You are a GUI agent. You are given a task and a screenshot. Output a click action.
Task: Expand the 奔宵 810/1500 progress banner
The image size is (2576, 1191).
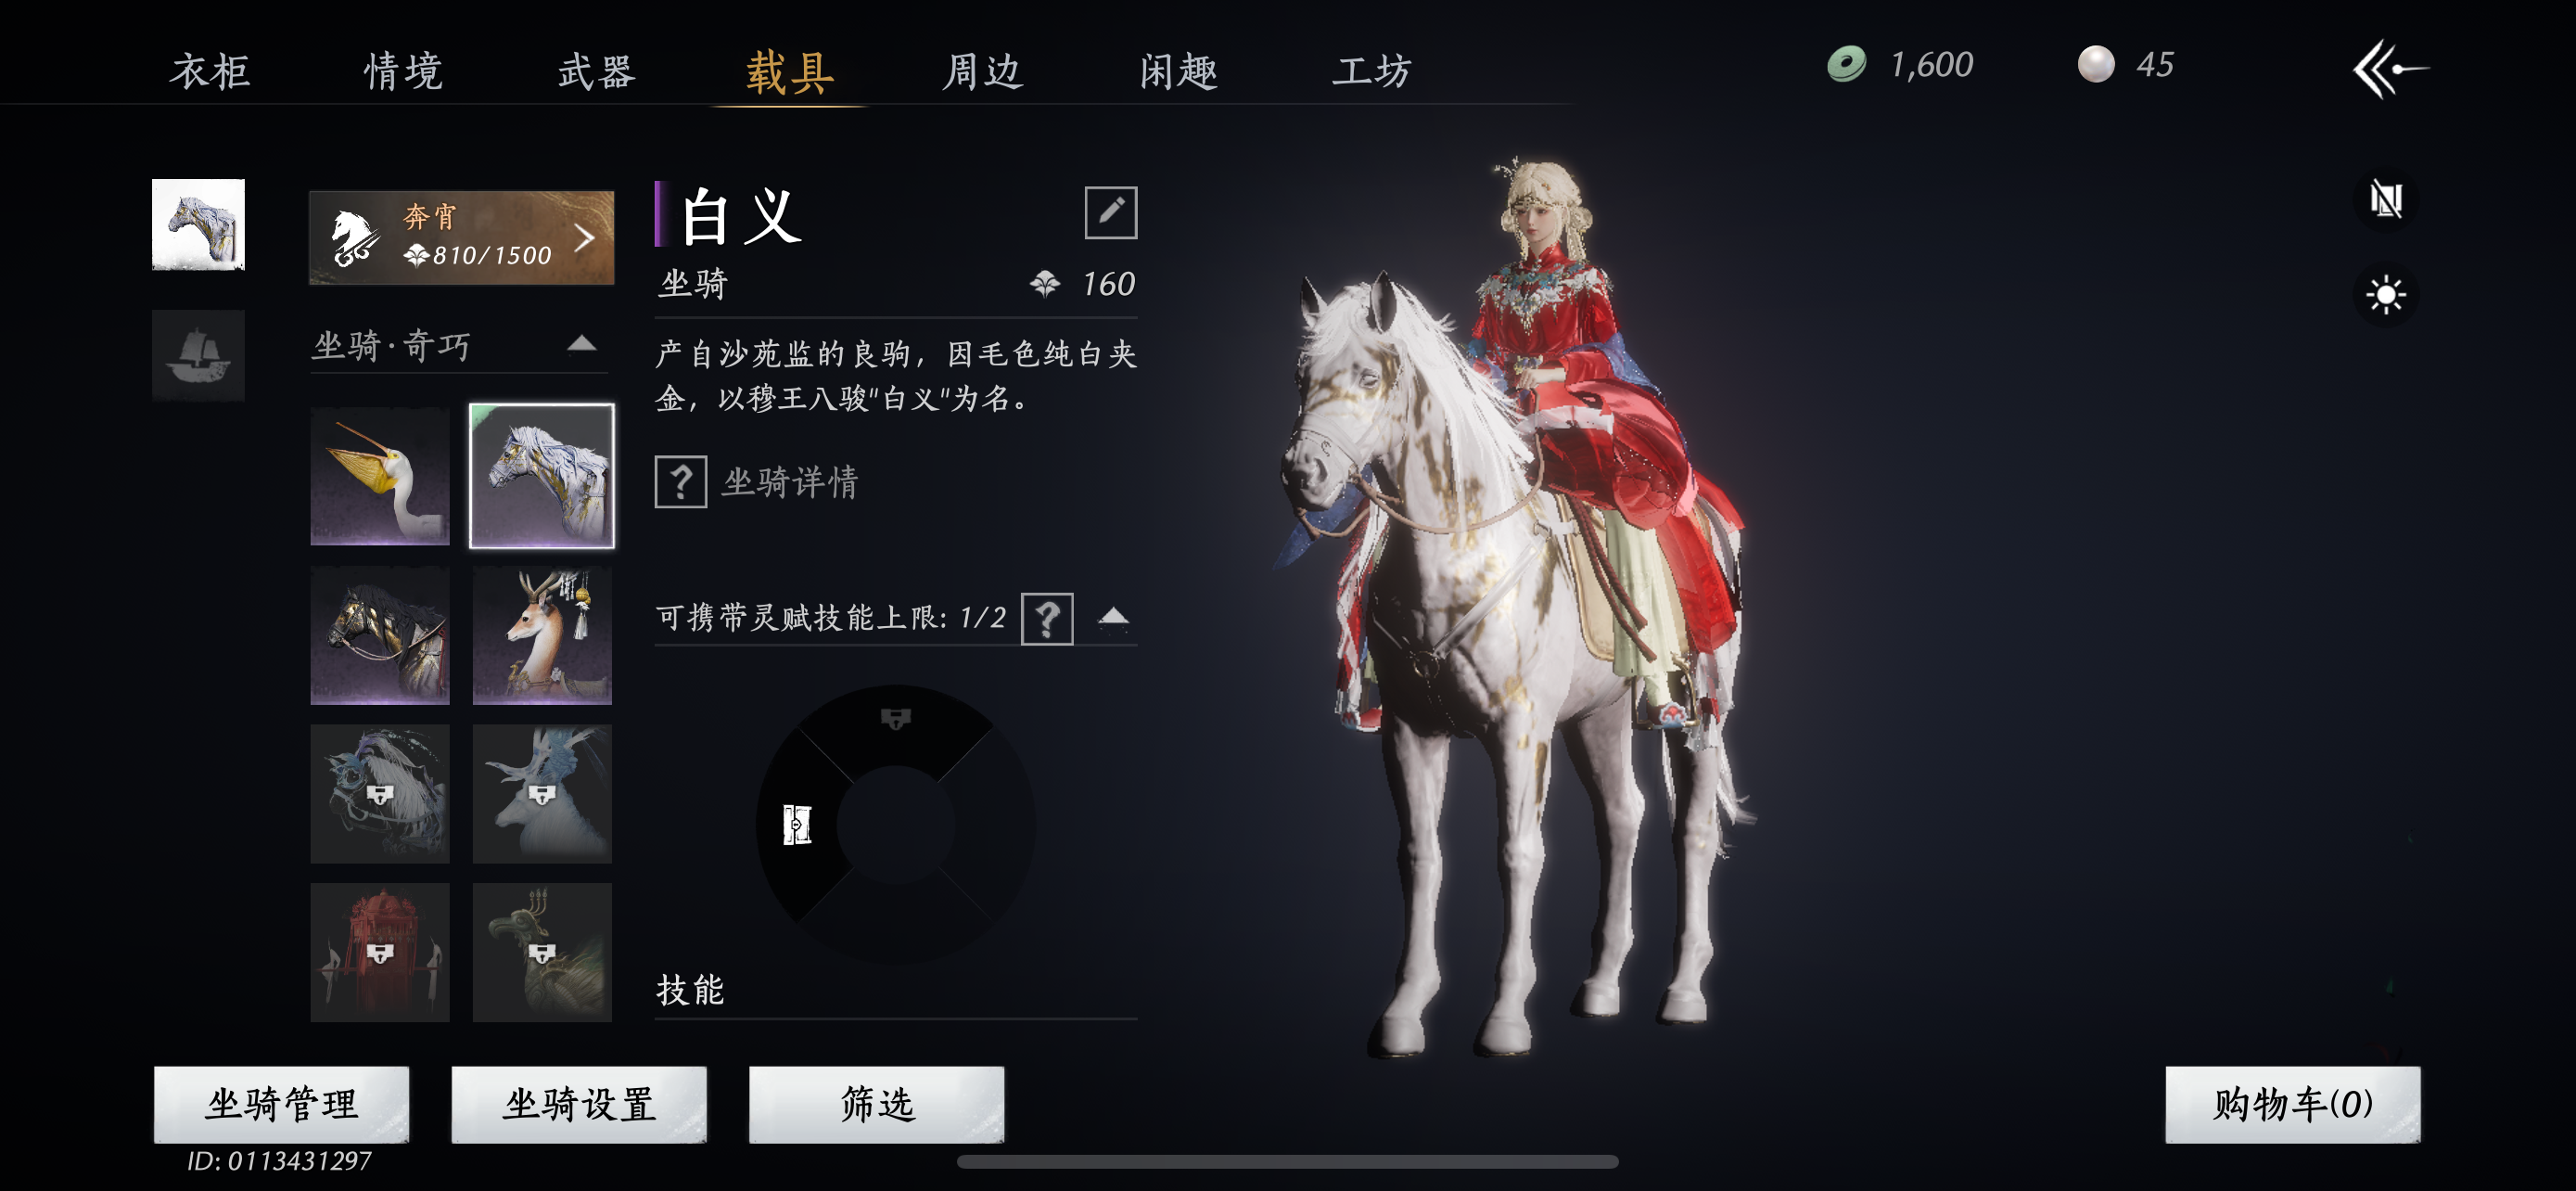(461, 237)
